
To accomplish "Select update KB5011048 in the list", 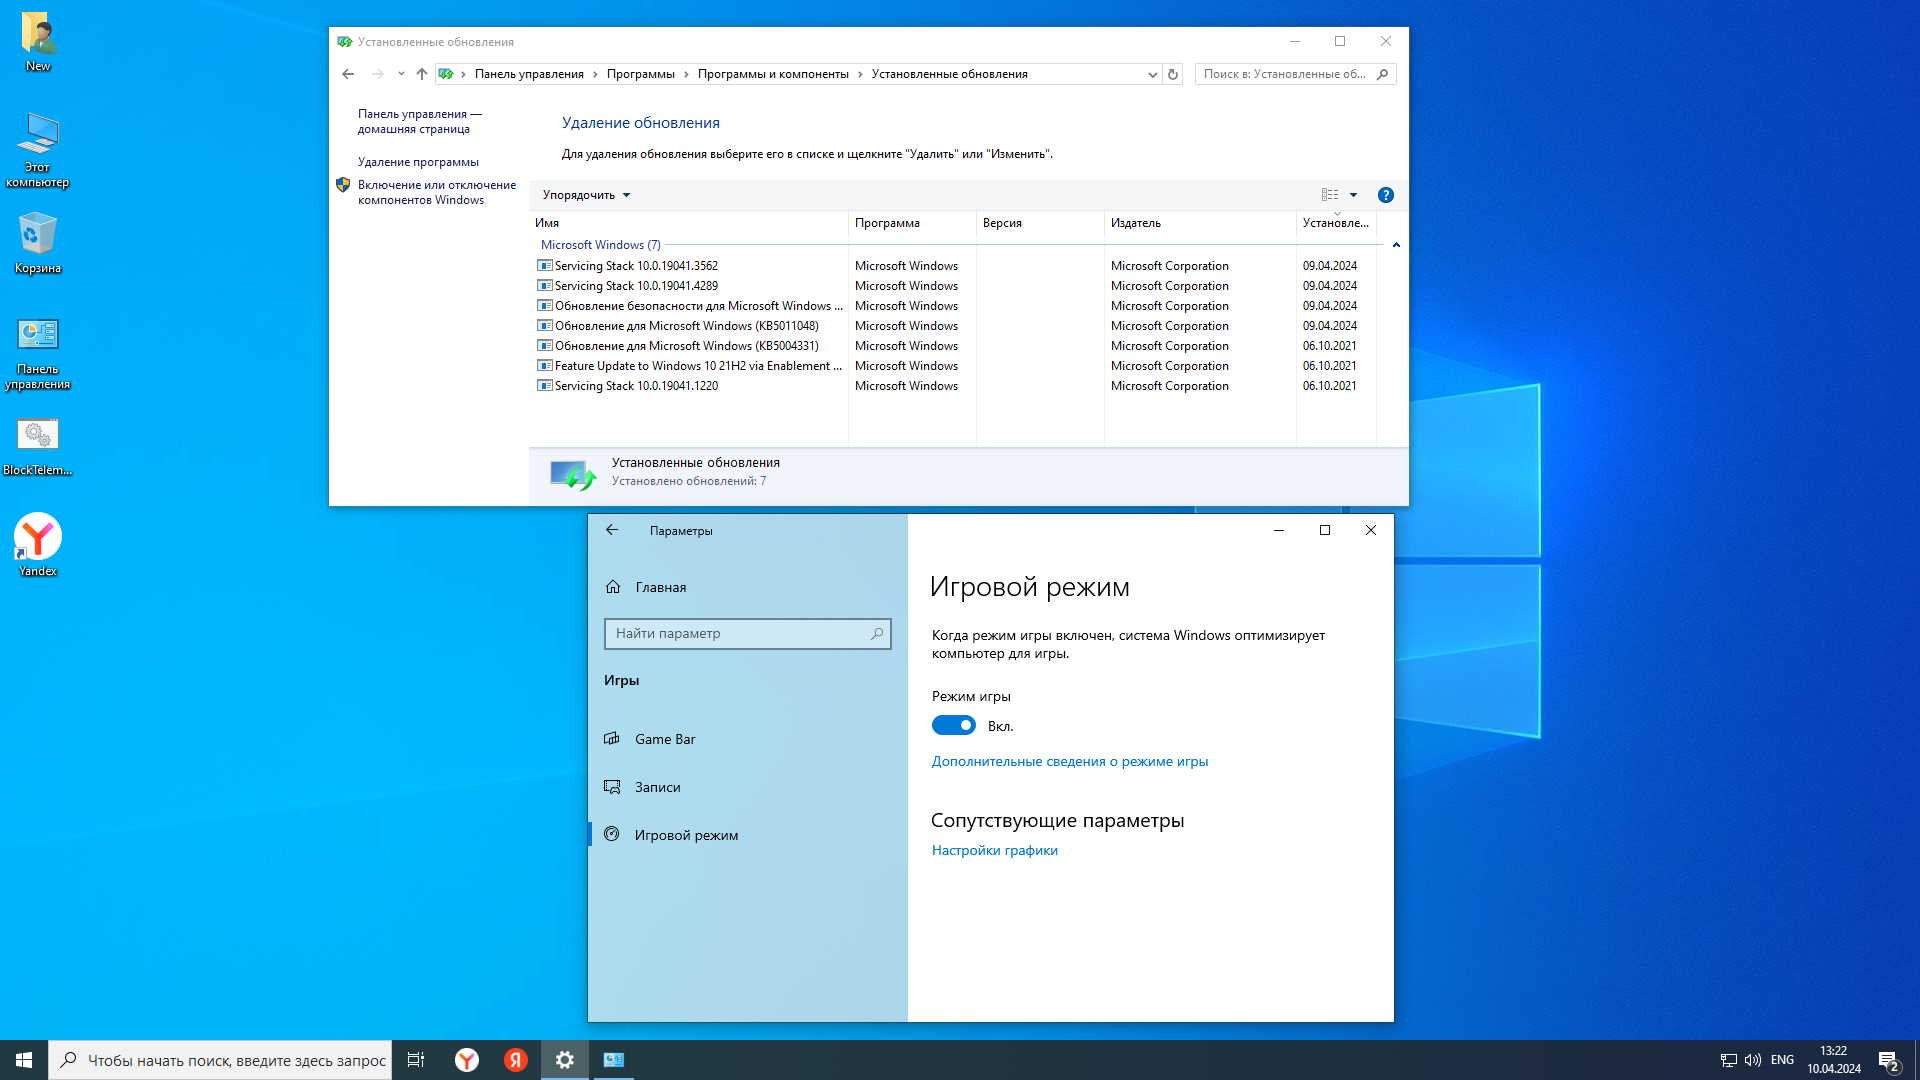I will tap(686, 326).
